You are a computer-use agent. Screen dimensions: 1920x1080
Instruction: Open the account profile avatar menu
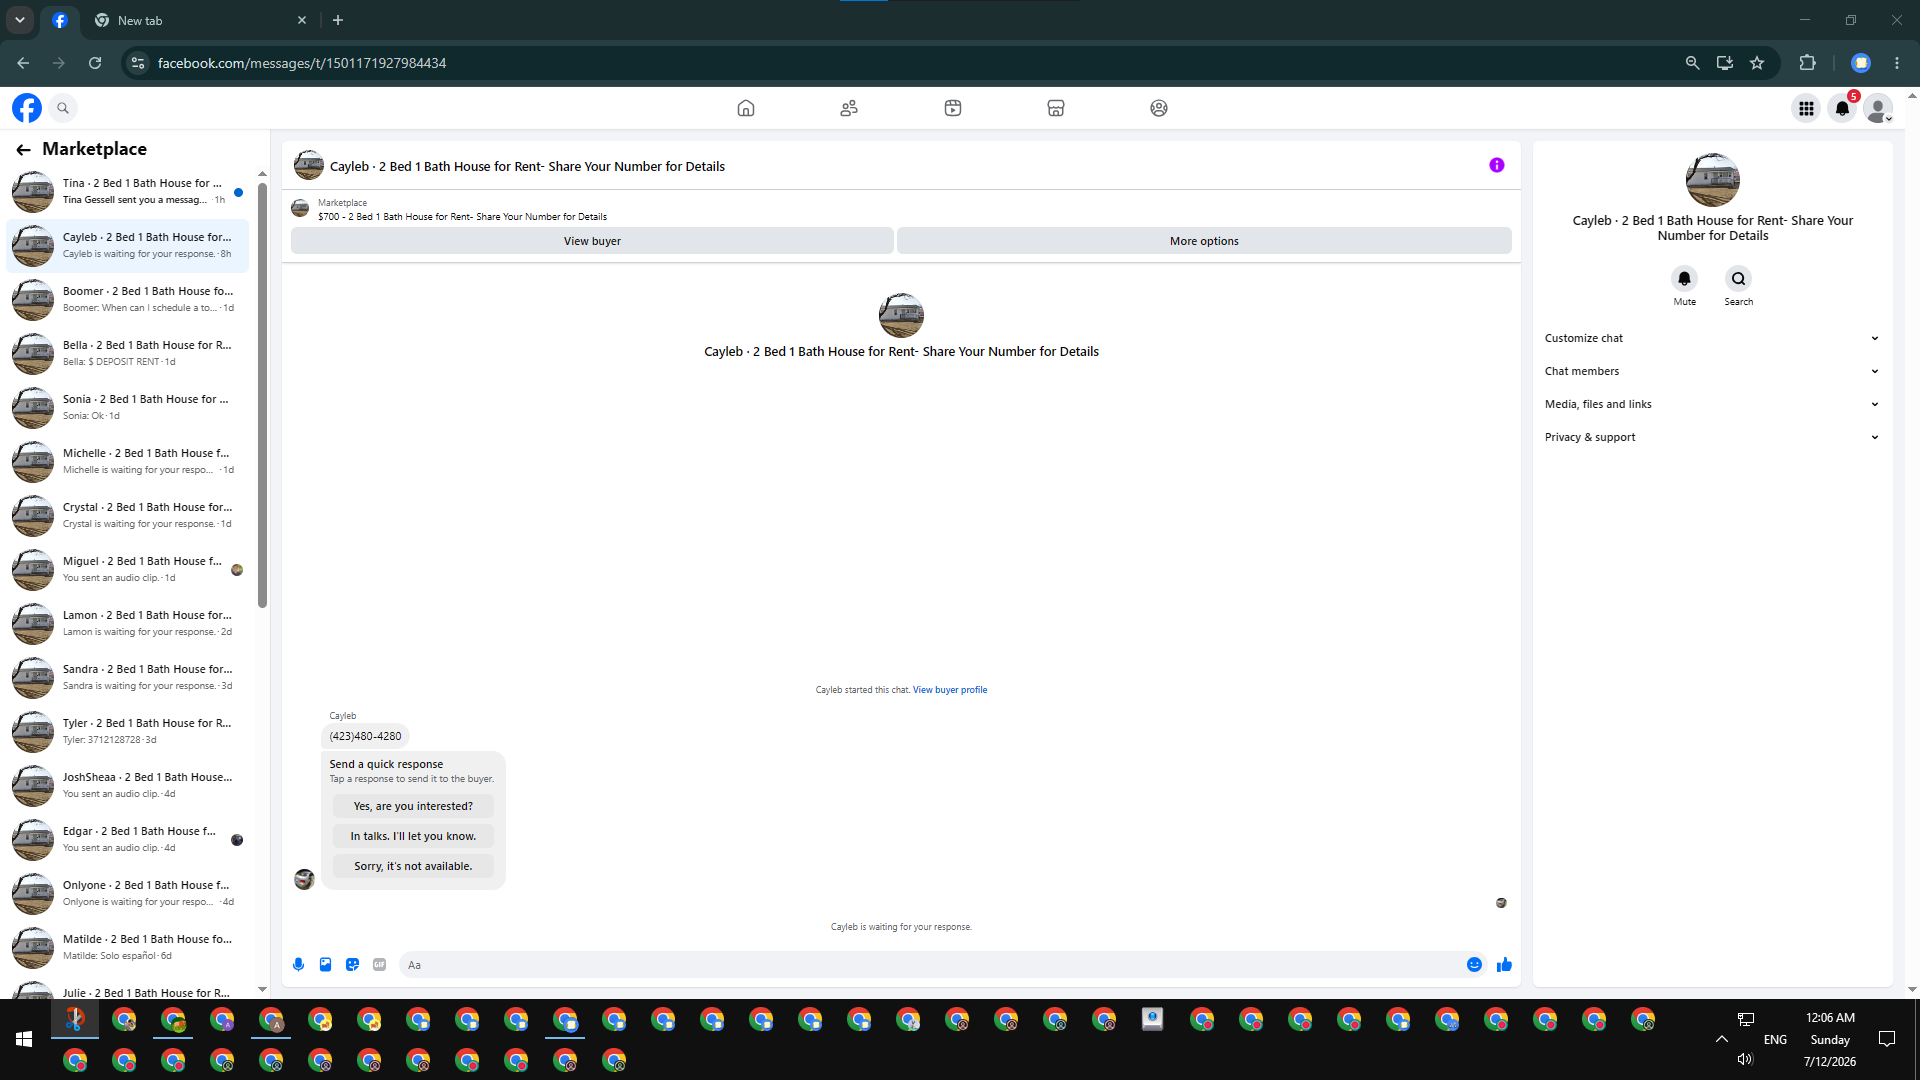point(1878,108)
